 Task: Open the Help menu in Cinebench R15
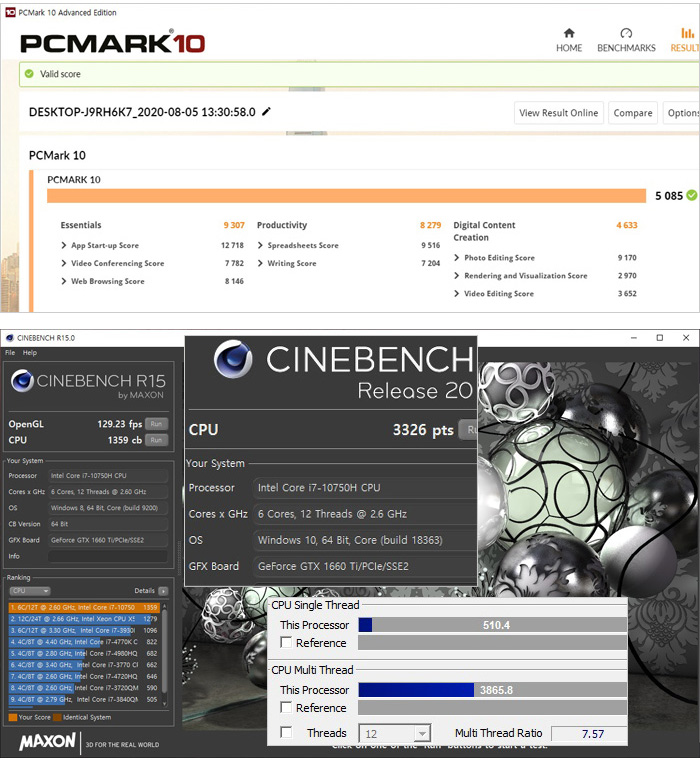(x=30, y=353)
